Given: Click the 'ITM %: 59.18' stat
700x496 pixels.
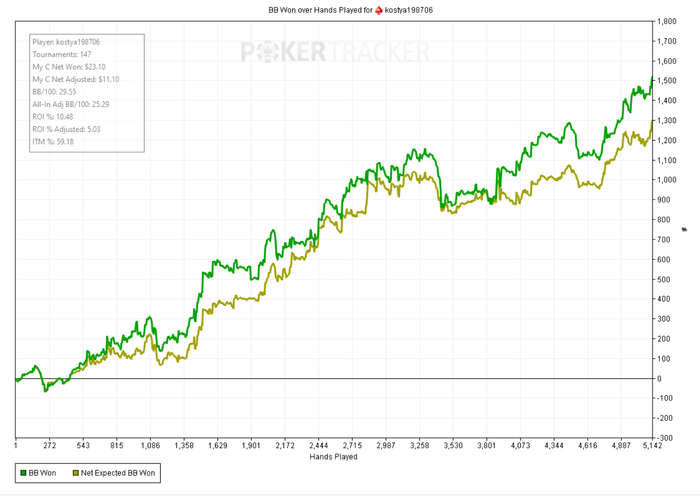Looking at the screenshot, I should (x=53, y=142).
